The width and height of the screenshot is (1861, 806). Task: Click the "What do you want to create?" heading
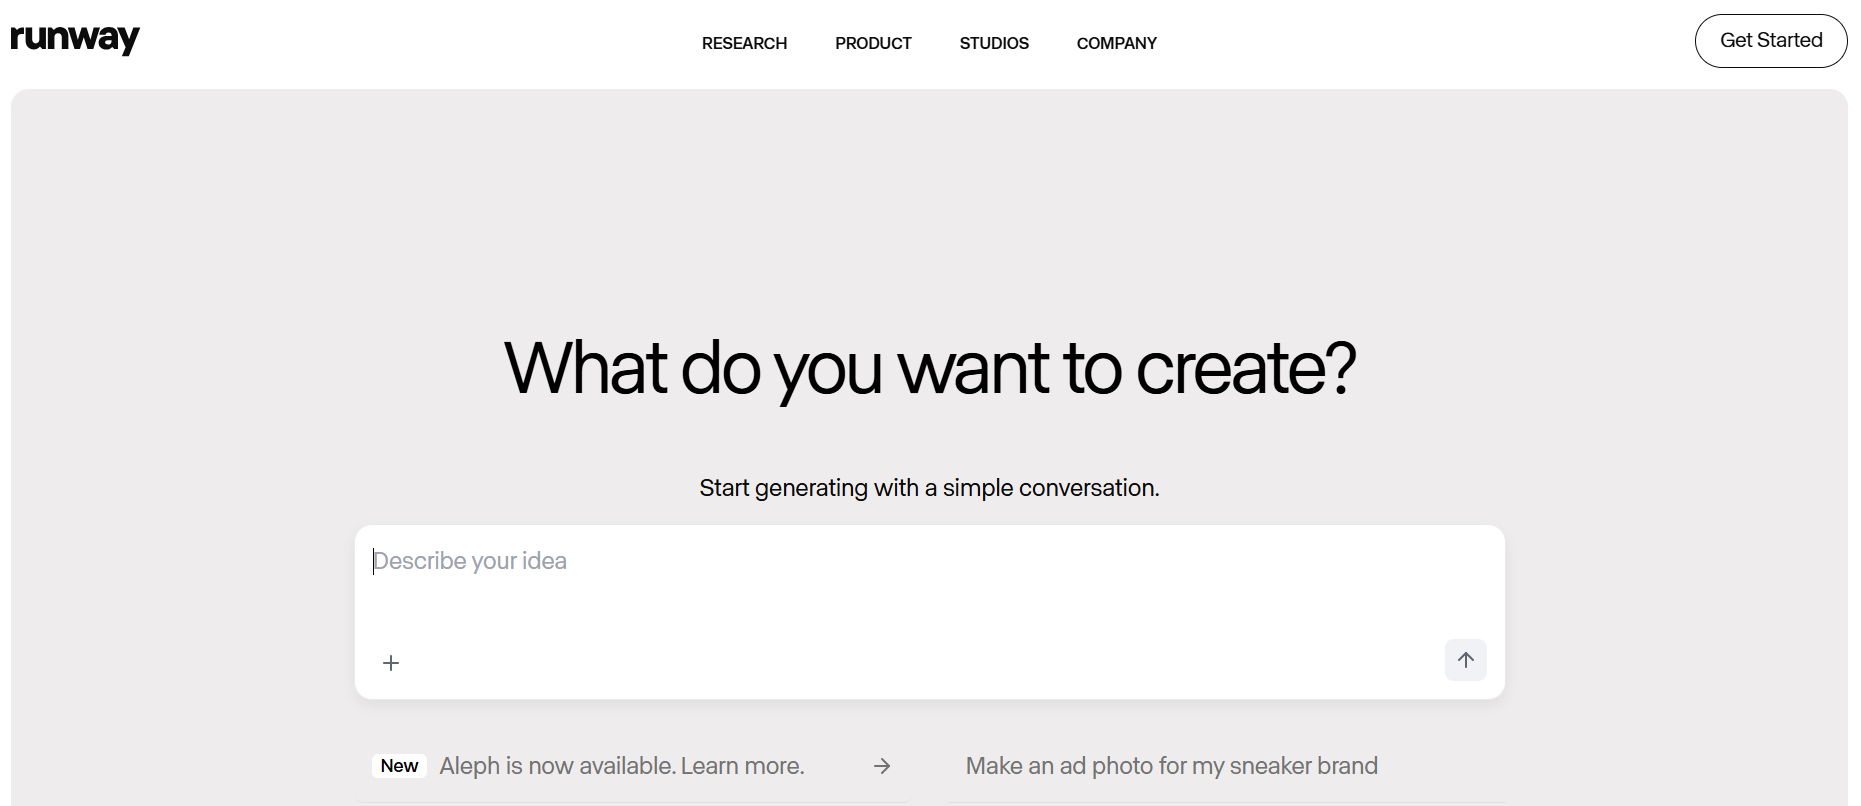coord(929,368)
